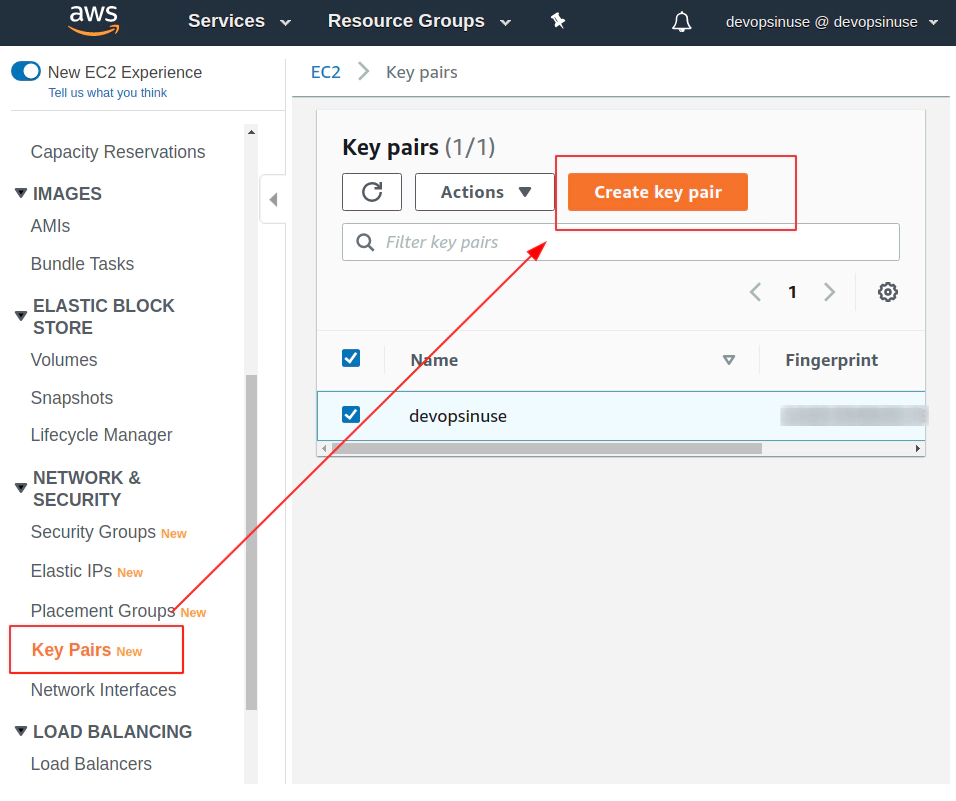Click page number 1
The height and width of the screenshot is (801, 956).
[x=793, y=292]
